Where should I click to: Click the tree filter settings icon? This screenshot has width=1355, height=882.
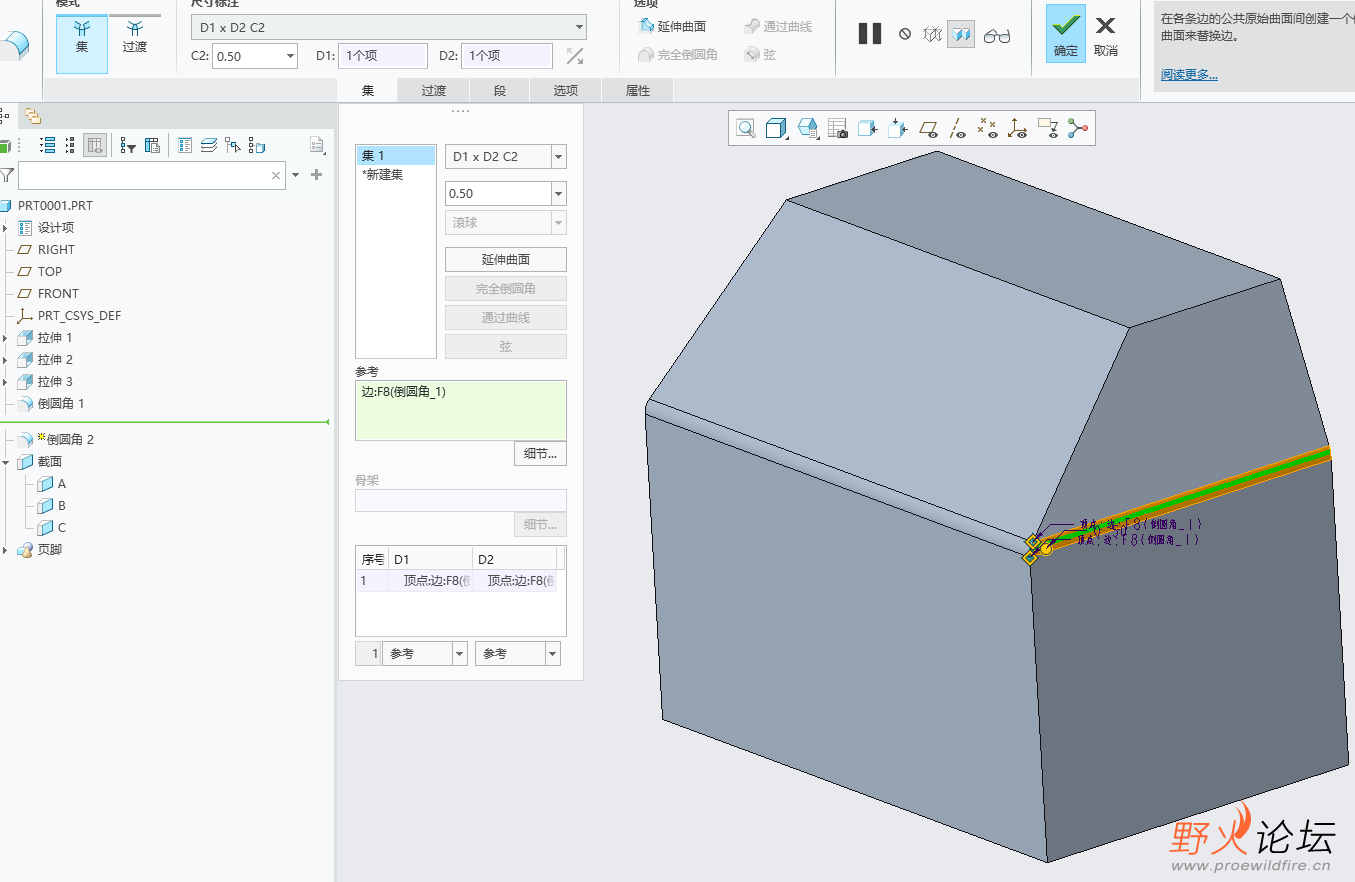(128, 145)
